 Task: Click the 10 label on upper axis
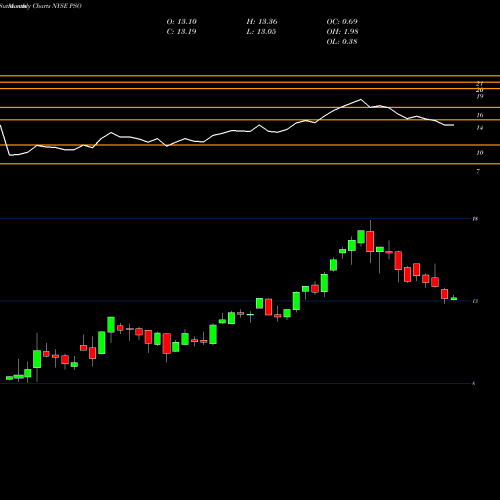pyautogui.click(x=480, y=153)
